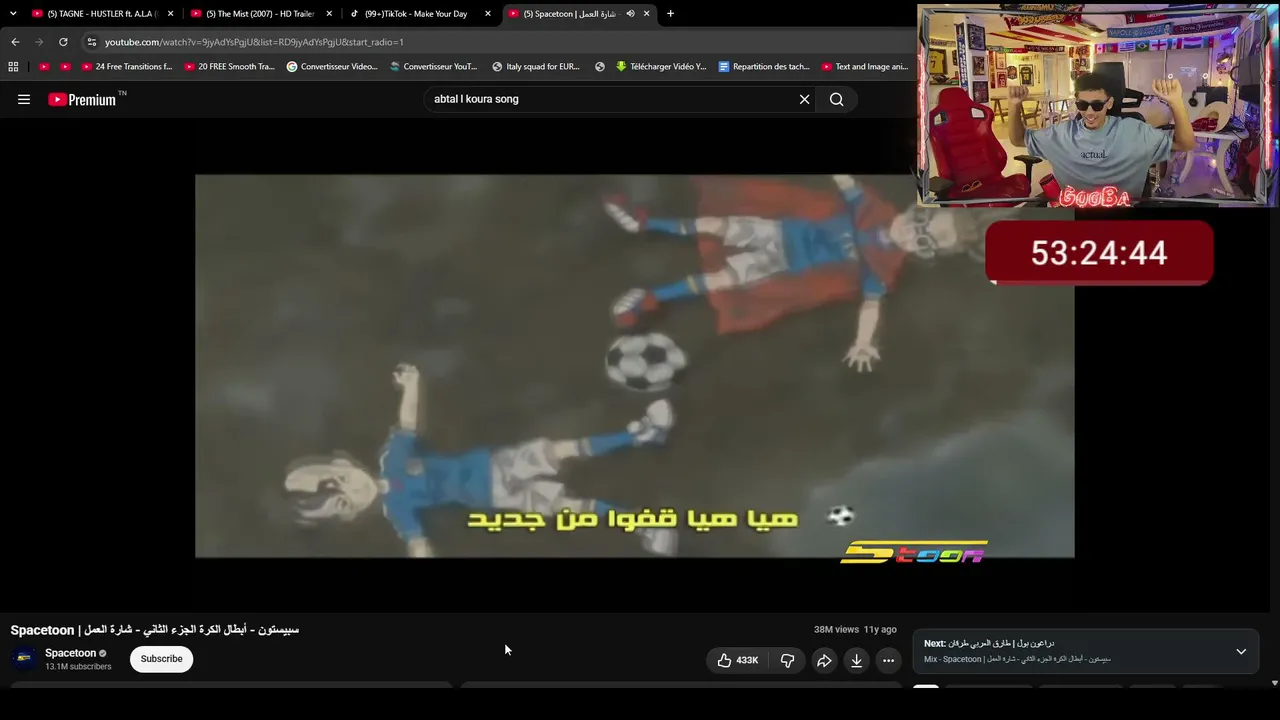Screen dimensions: 1280x720
Task: Reload the current page
Action: click(63, 42)
